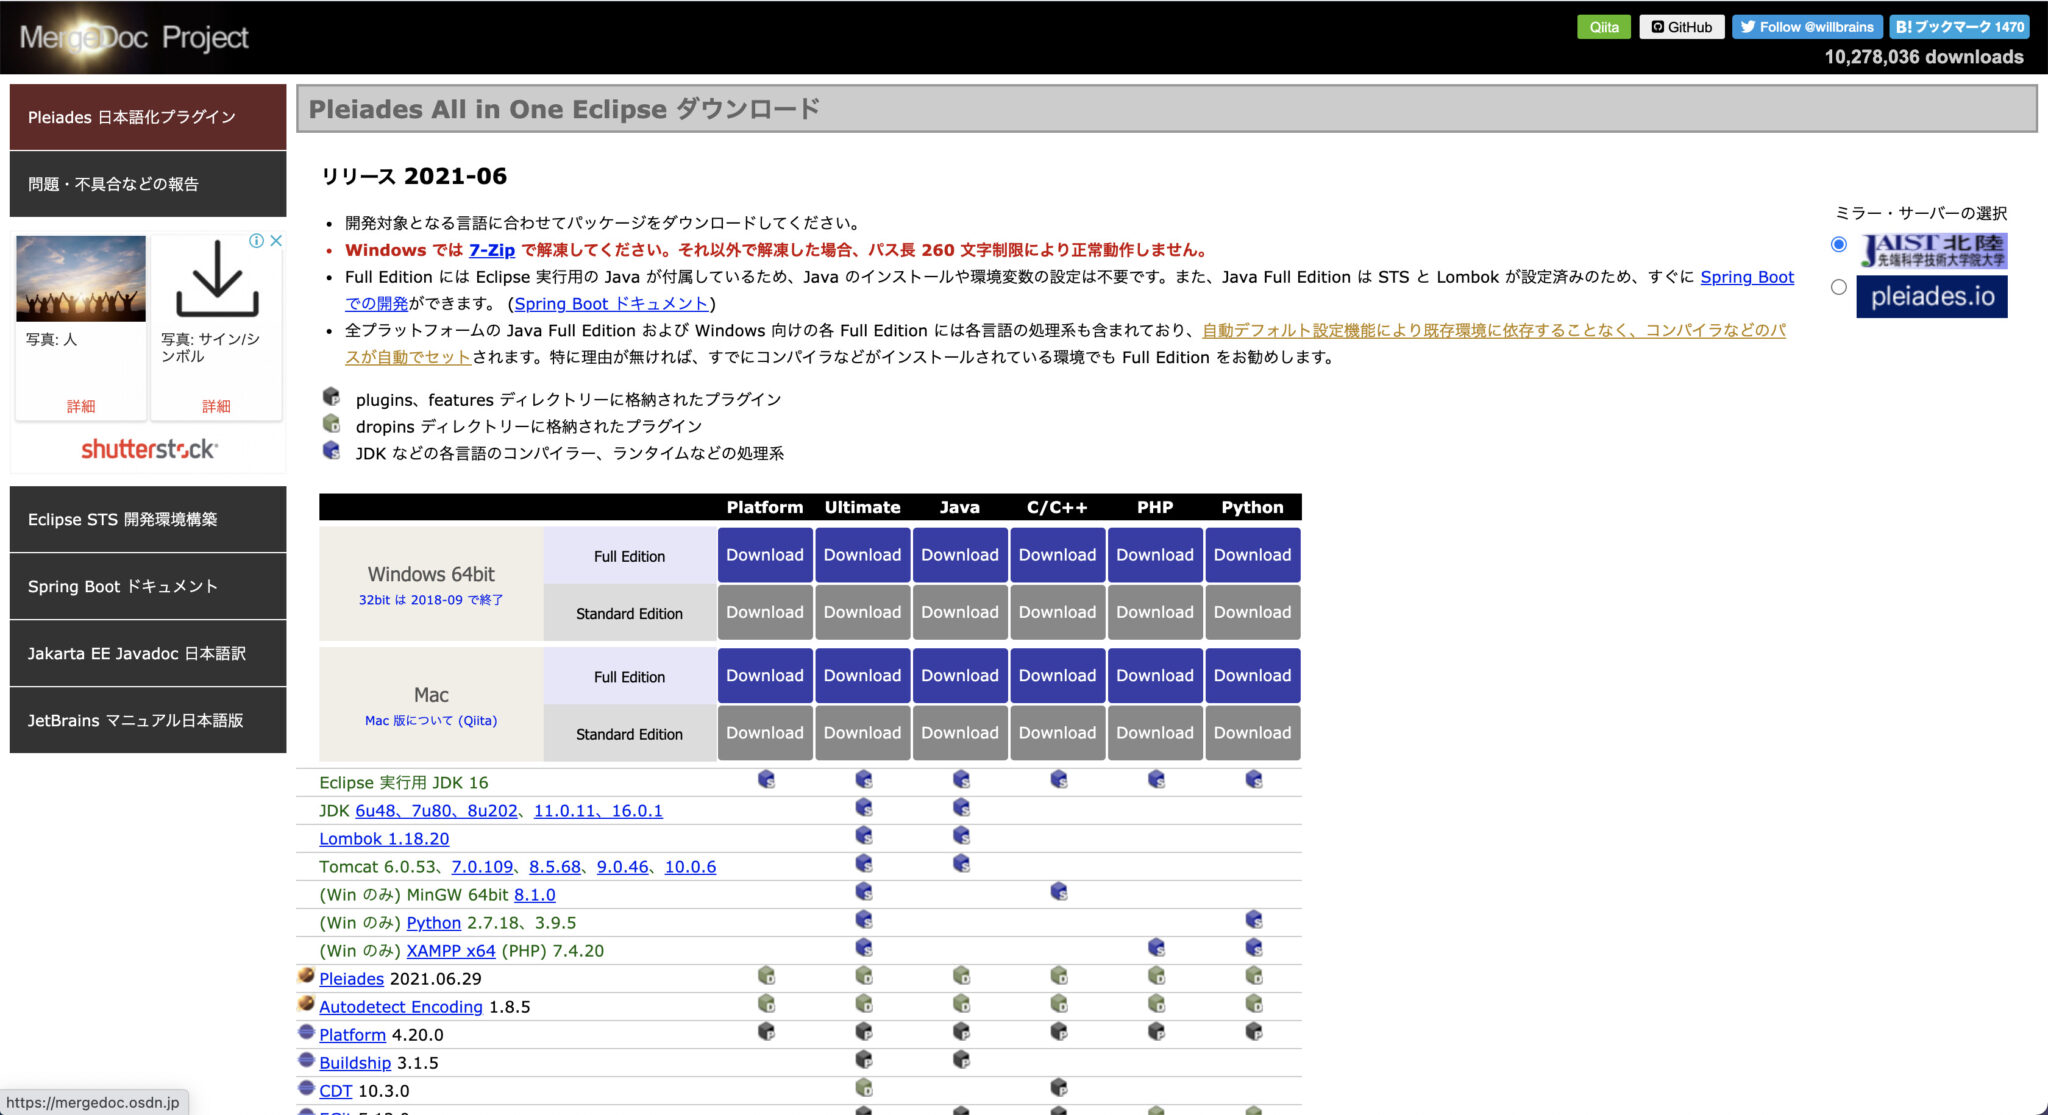The width and height of the screenshot is (2048, 1115).
Task: Download Windows Full Edition Java
Action: [960, 555]
